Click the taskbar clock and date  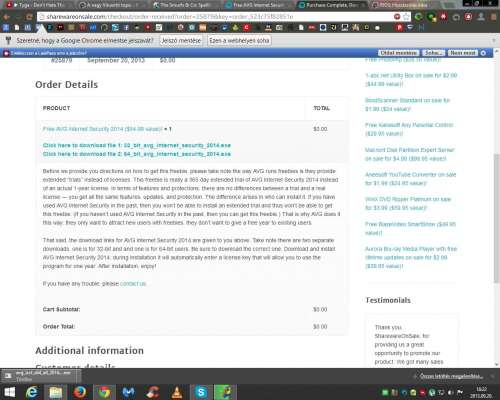[481, 392]
